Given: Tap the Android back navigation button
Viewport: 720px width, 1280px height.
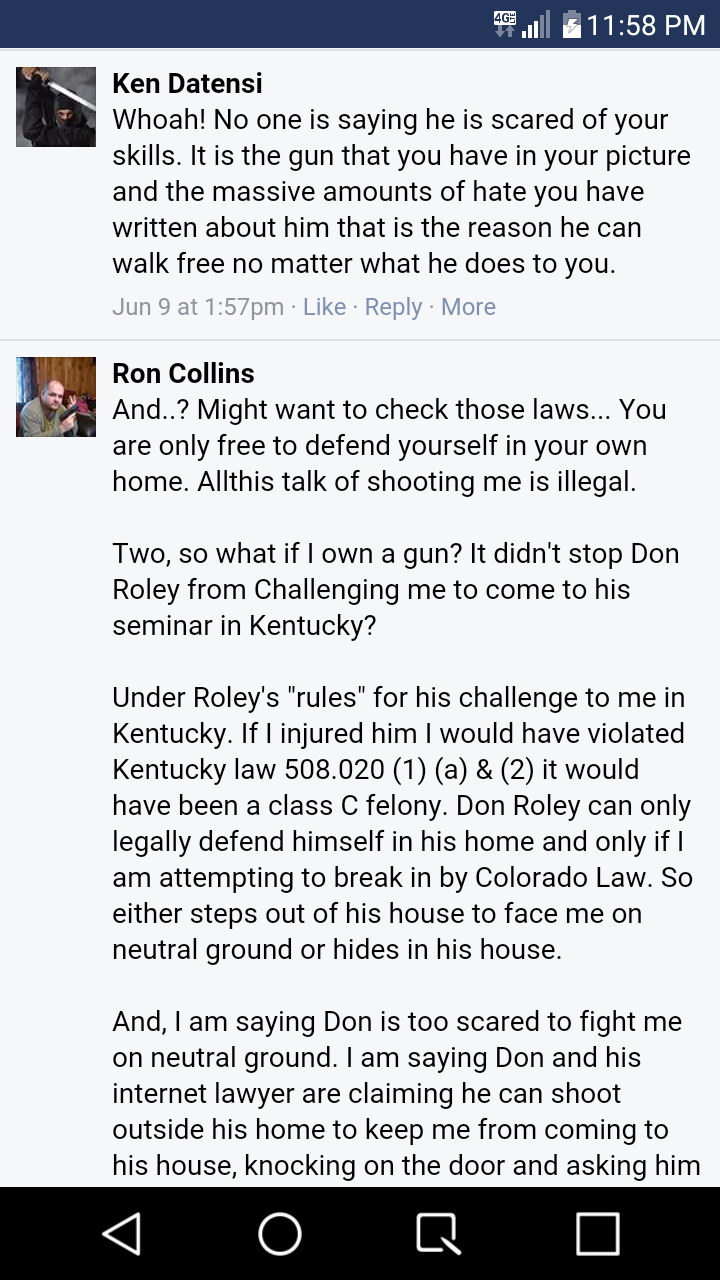Looking at the screenshot, I should (x=122, y=1234).
